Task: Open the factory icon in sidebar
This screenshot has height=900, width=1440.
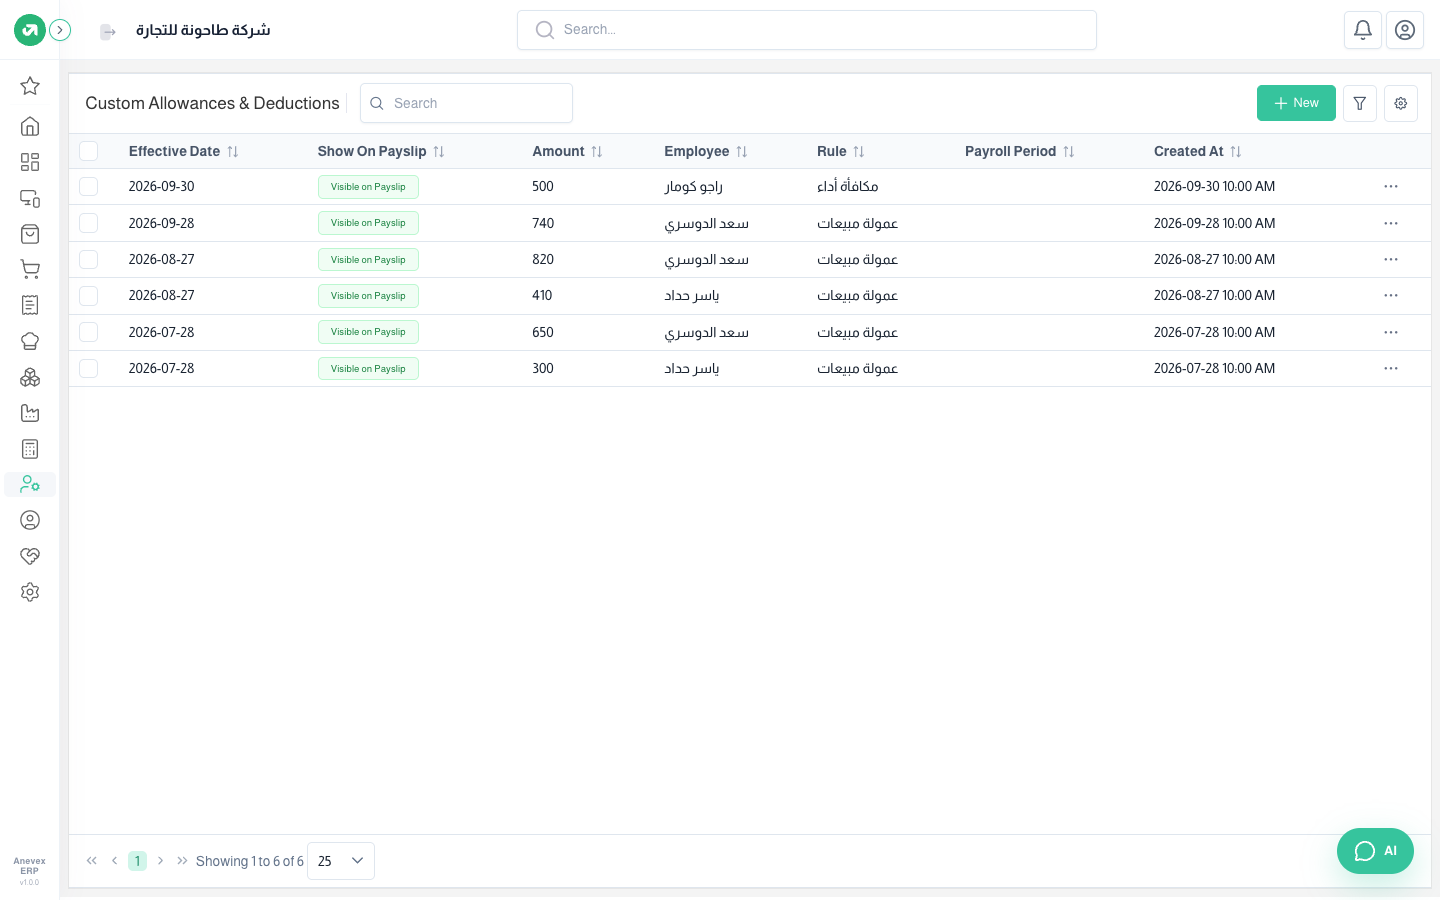Action: [30, 413]
